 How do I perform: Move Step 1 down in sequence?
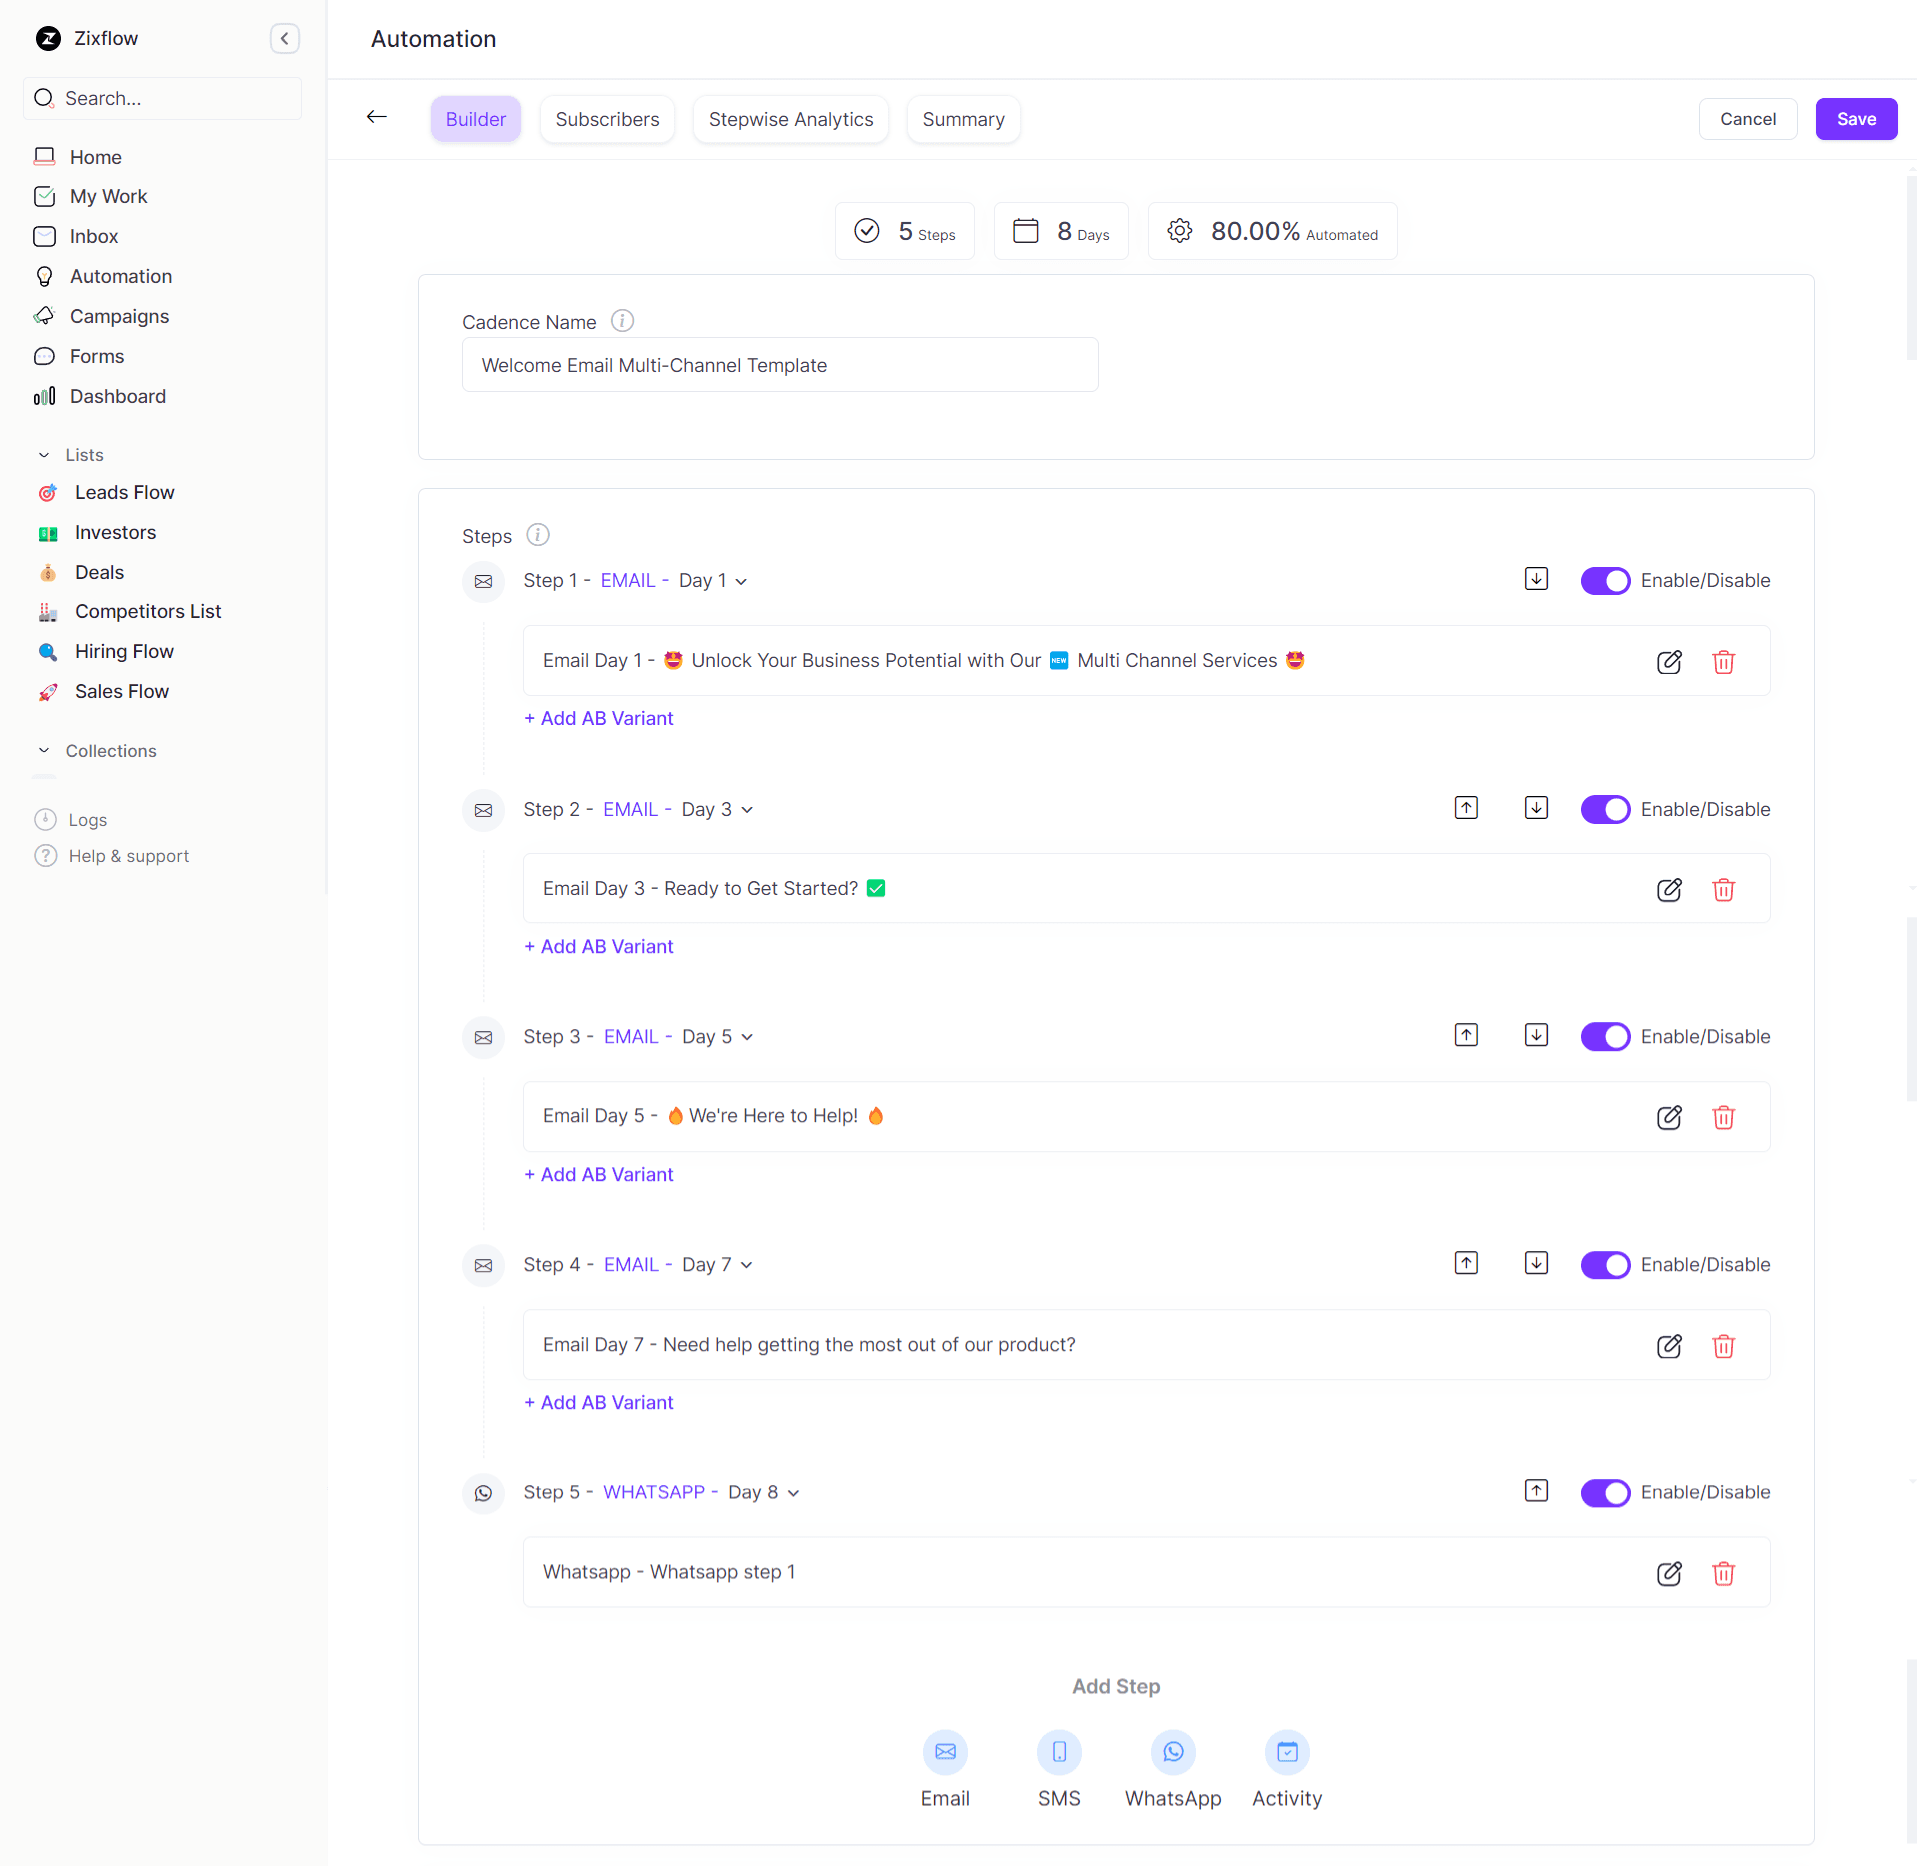pos(1536,579)
